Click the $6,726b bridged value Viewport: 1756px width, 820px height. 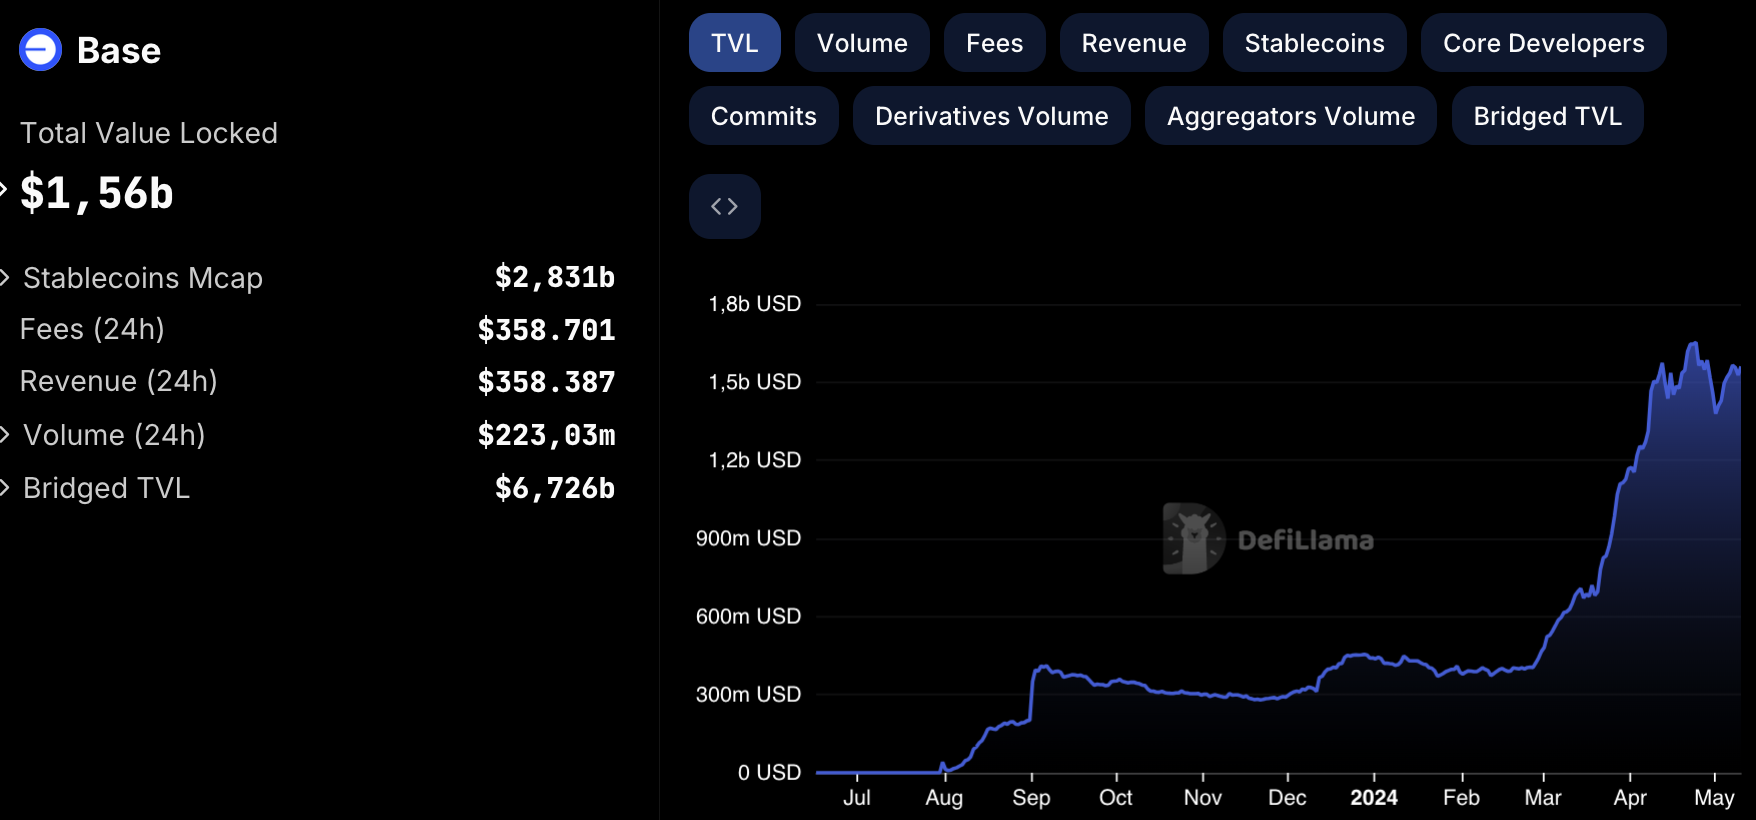555,488
